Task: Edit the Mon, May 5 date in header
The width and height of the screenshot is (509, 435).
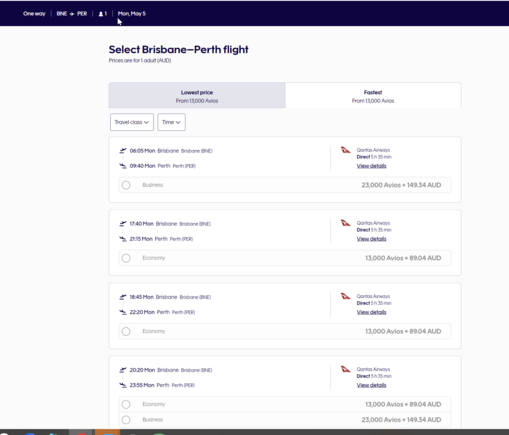Action: point(132,14)
